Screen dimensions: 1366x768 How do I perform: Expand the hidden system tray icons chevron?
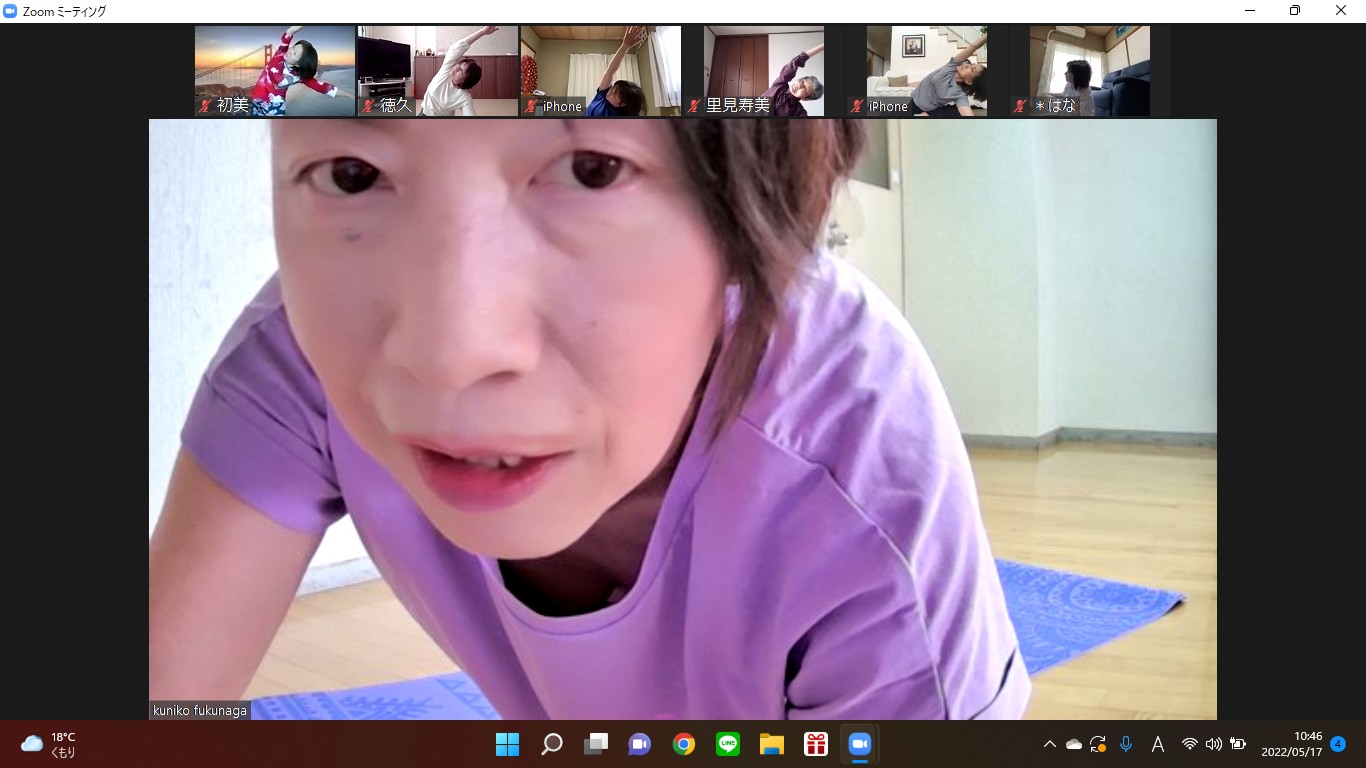1049,744
